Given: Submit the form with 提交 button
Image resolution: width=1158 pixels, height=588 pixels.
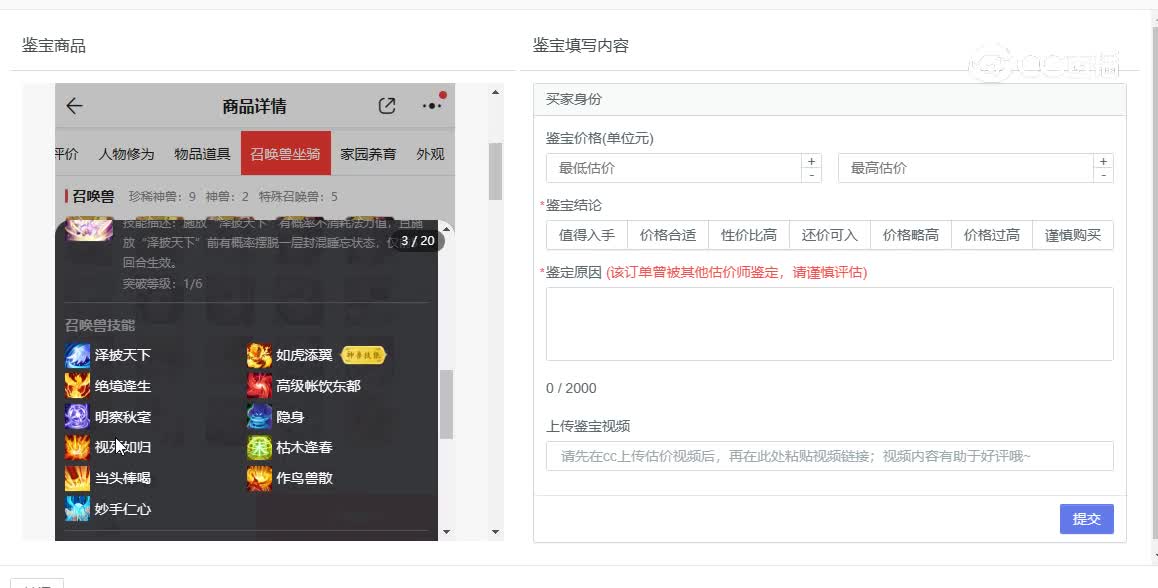Looking at the screenshot, I should click(x=1086, y=519).
